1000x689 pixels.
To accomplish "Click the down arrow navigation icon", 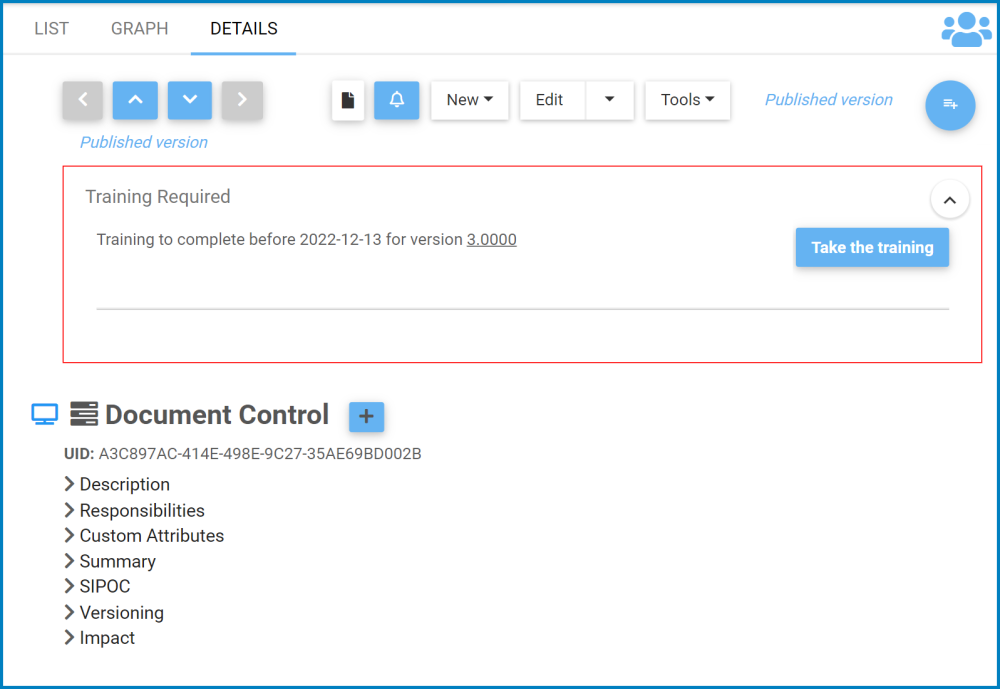I will pos(189,100).
